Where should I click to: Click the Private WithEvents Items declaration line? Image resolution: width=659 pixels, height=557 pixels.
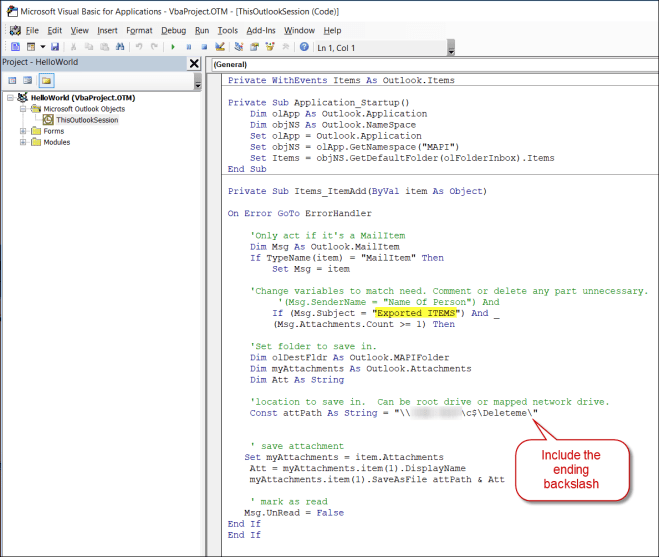click(x=341, y=80)
